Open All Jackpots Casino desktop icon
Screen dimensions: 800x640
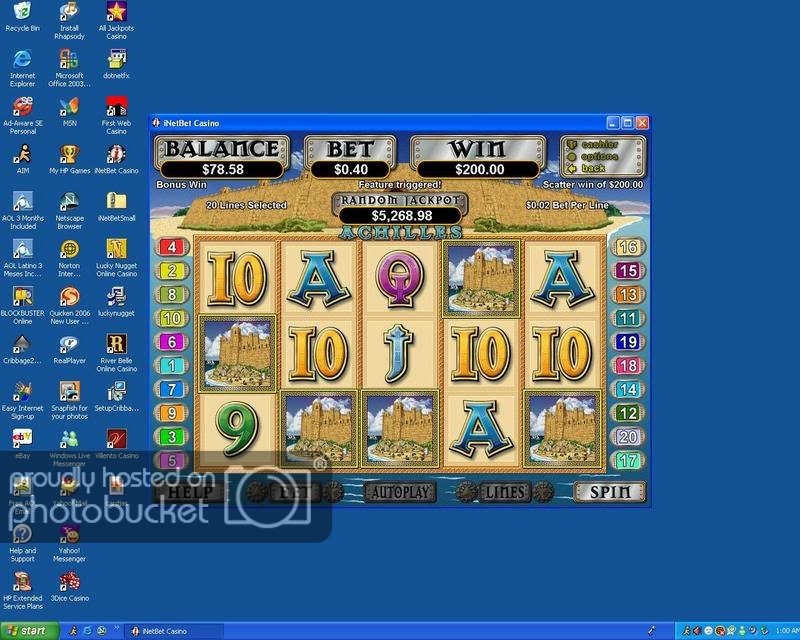[x=116, y=21]
